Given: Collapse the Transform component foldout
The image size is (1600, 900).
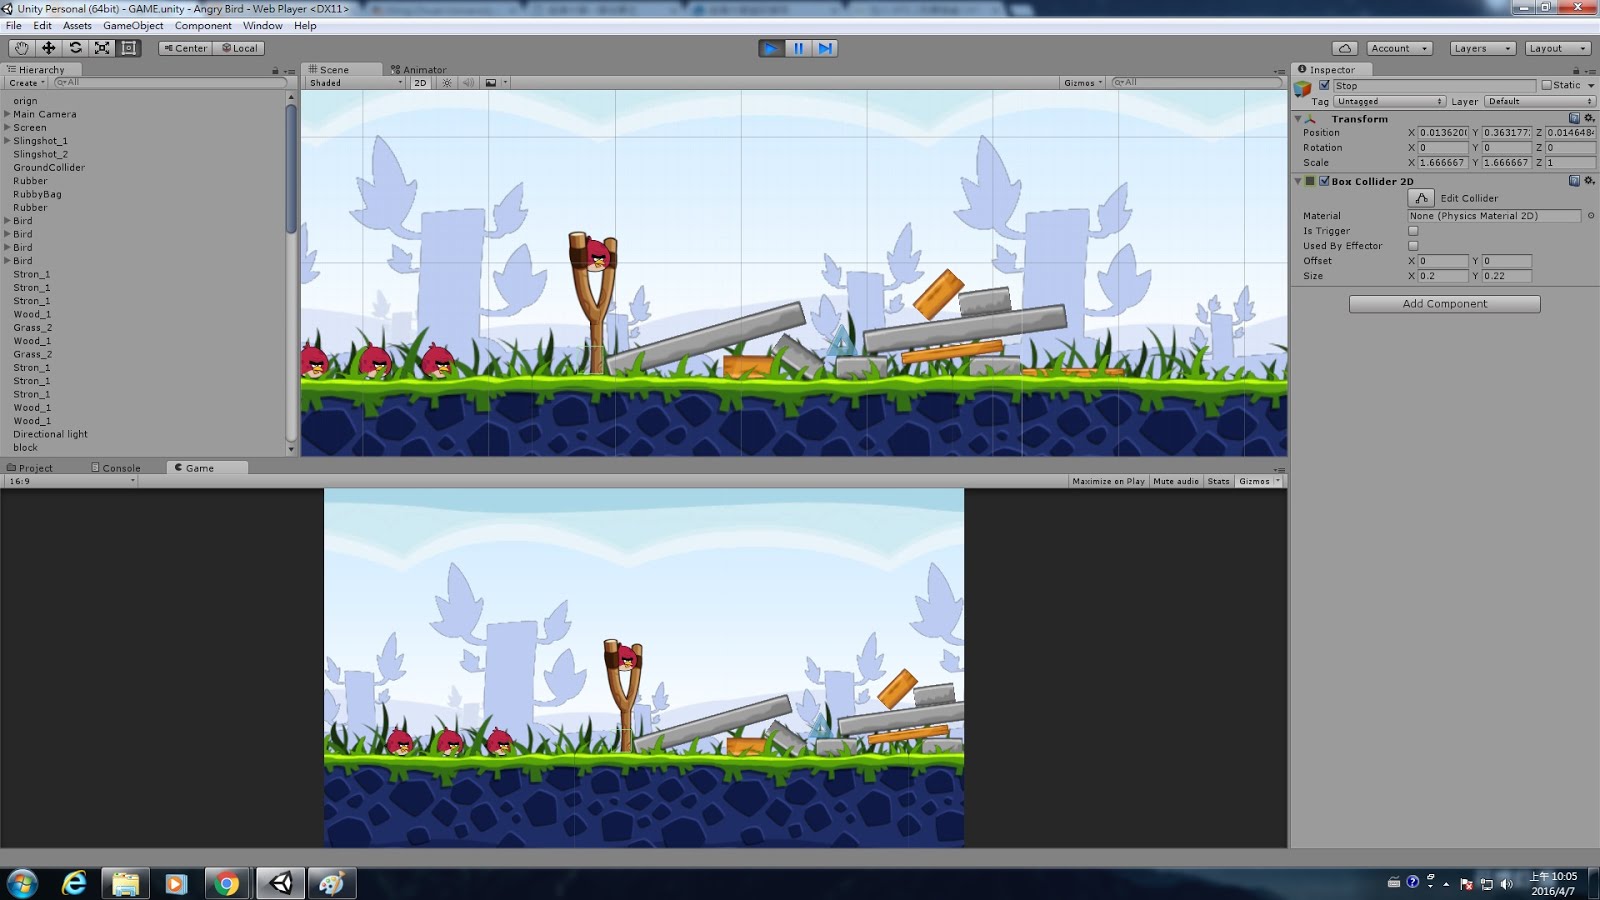Looking at the screenshot, I should pyautogui.click(x=1298, y=119).
